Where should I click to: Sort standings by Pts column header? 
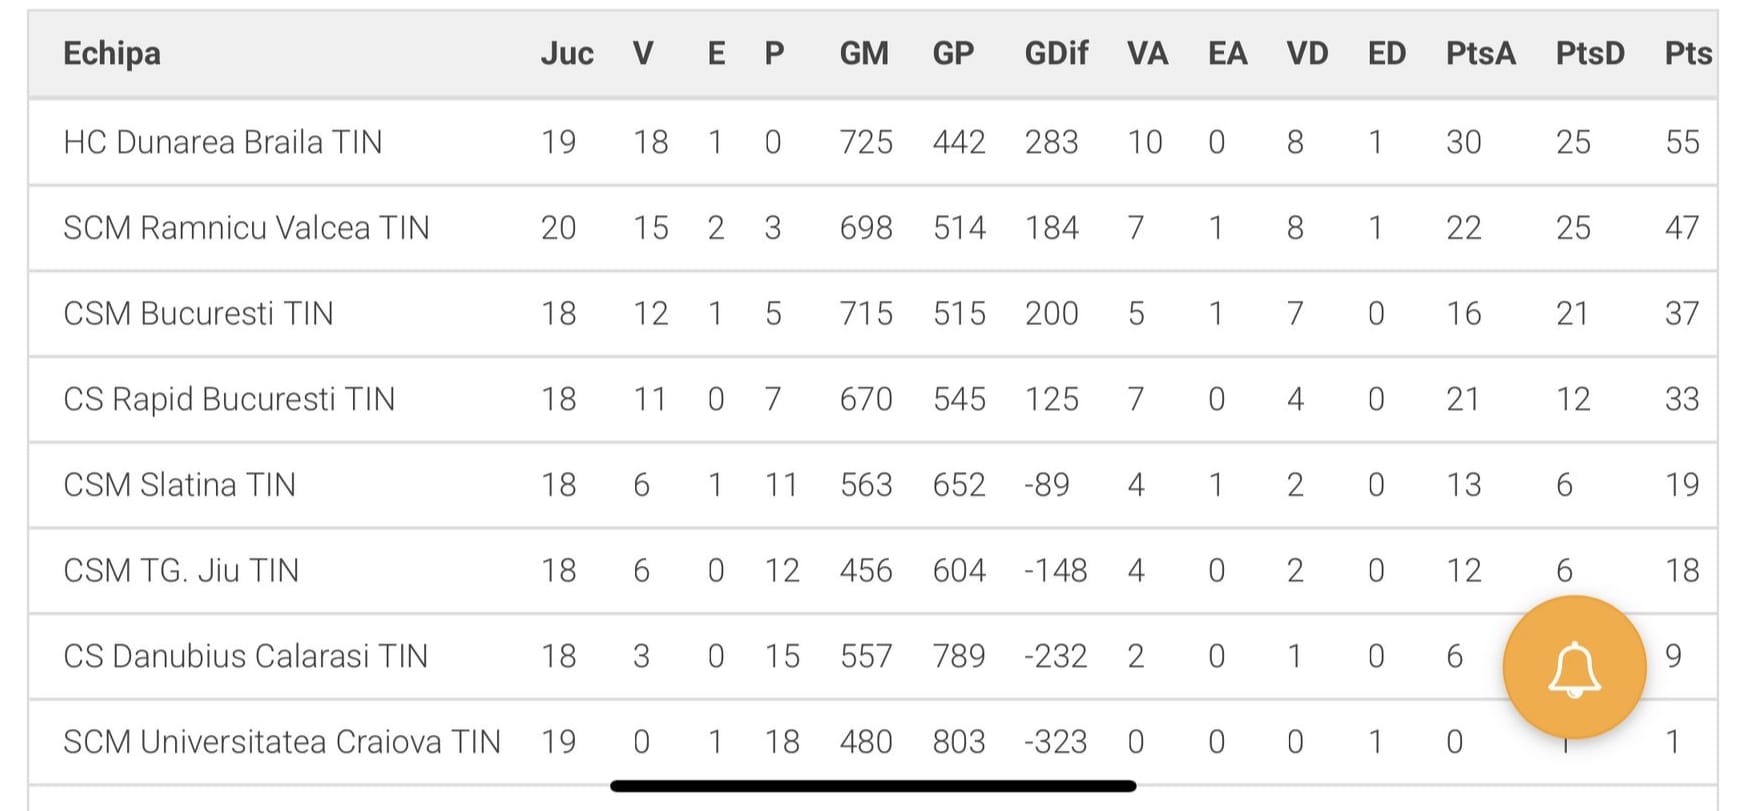pos(1688,53)
